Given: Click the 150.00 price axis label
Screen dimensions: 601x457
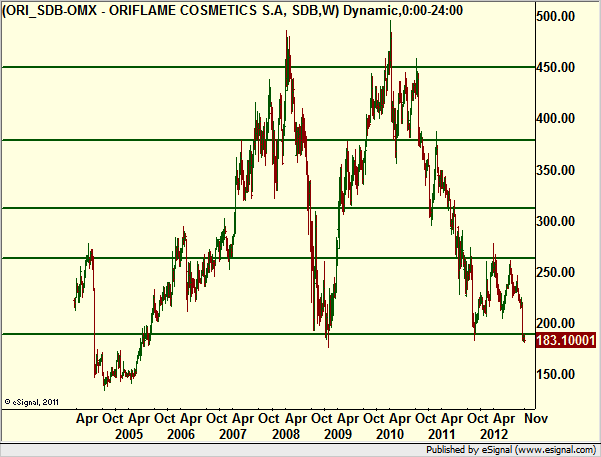Looking at the screenshot, I should point(556,374).
